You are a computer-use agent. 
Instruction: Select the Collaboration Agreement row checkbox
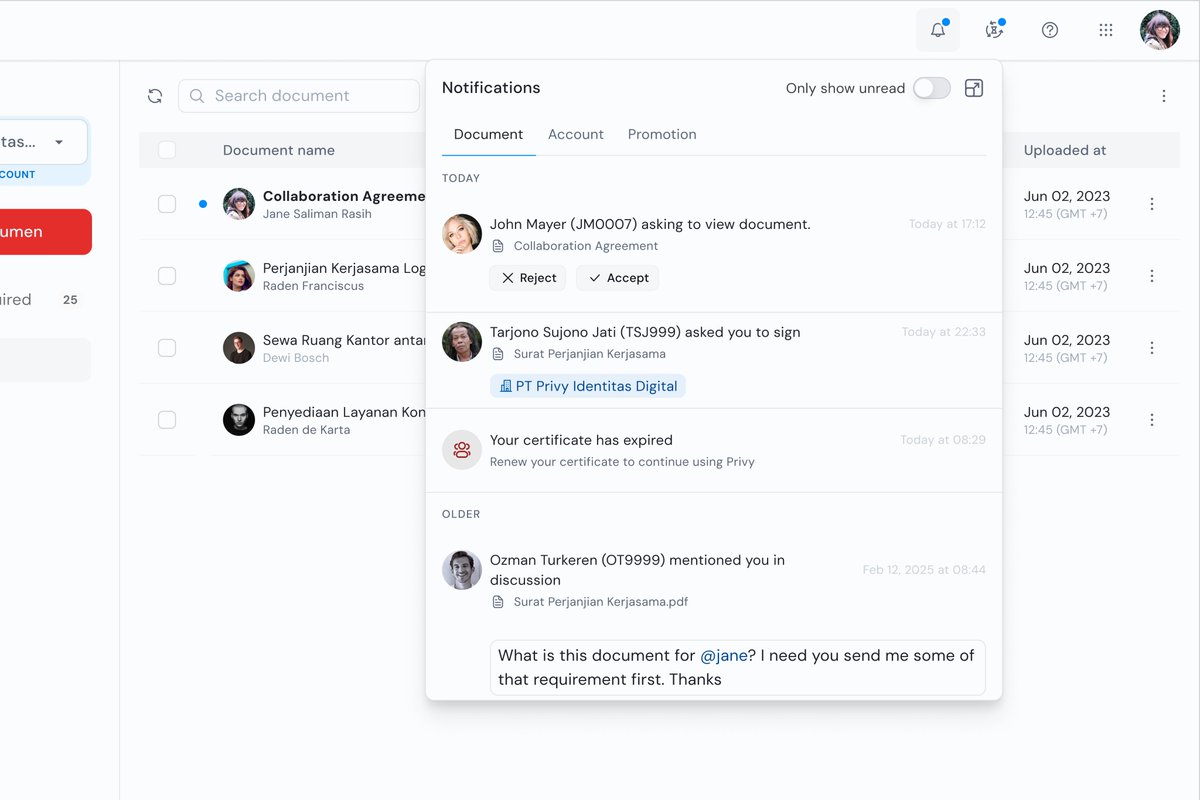(x=167, y=204)
